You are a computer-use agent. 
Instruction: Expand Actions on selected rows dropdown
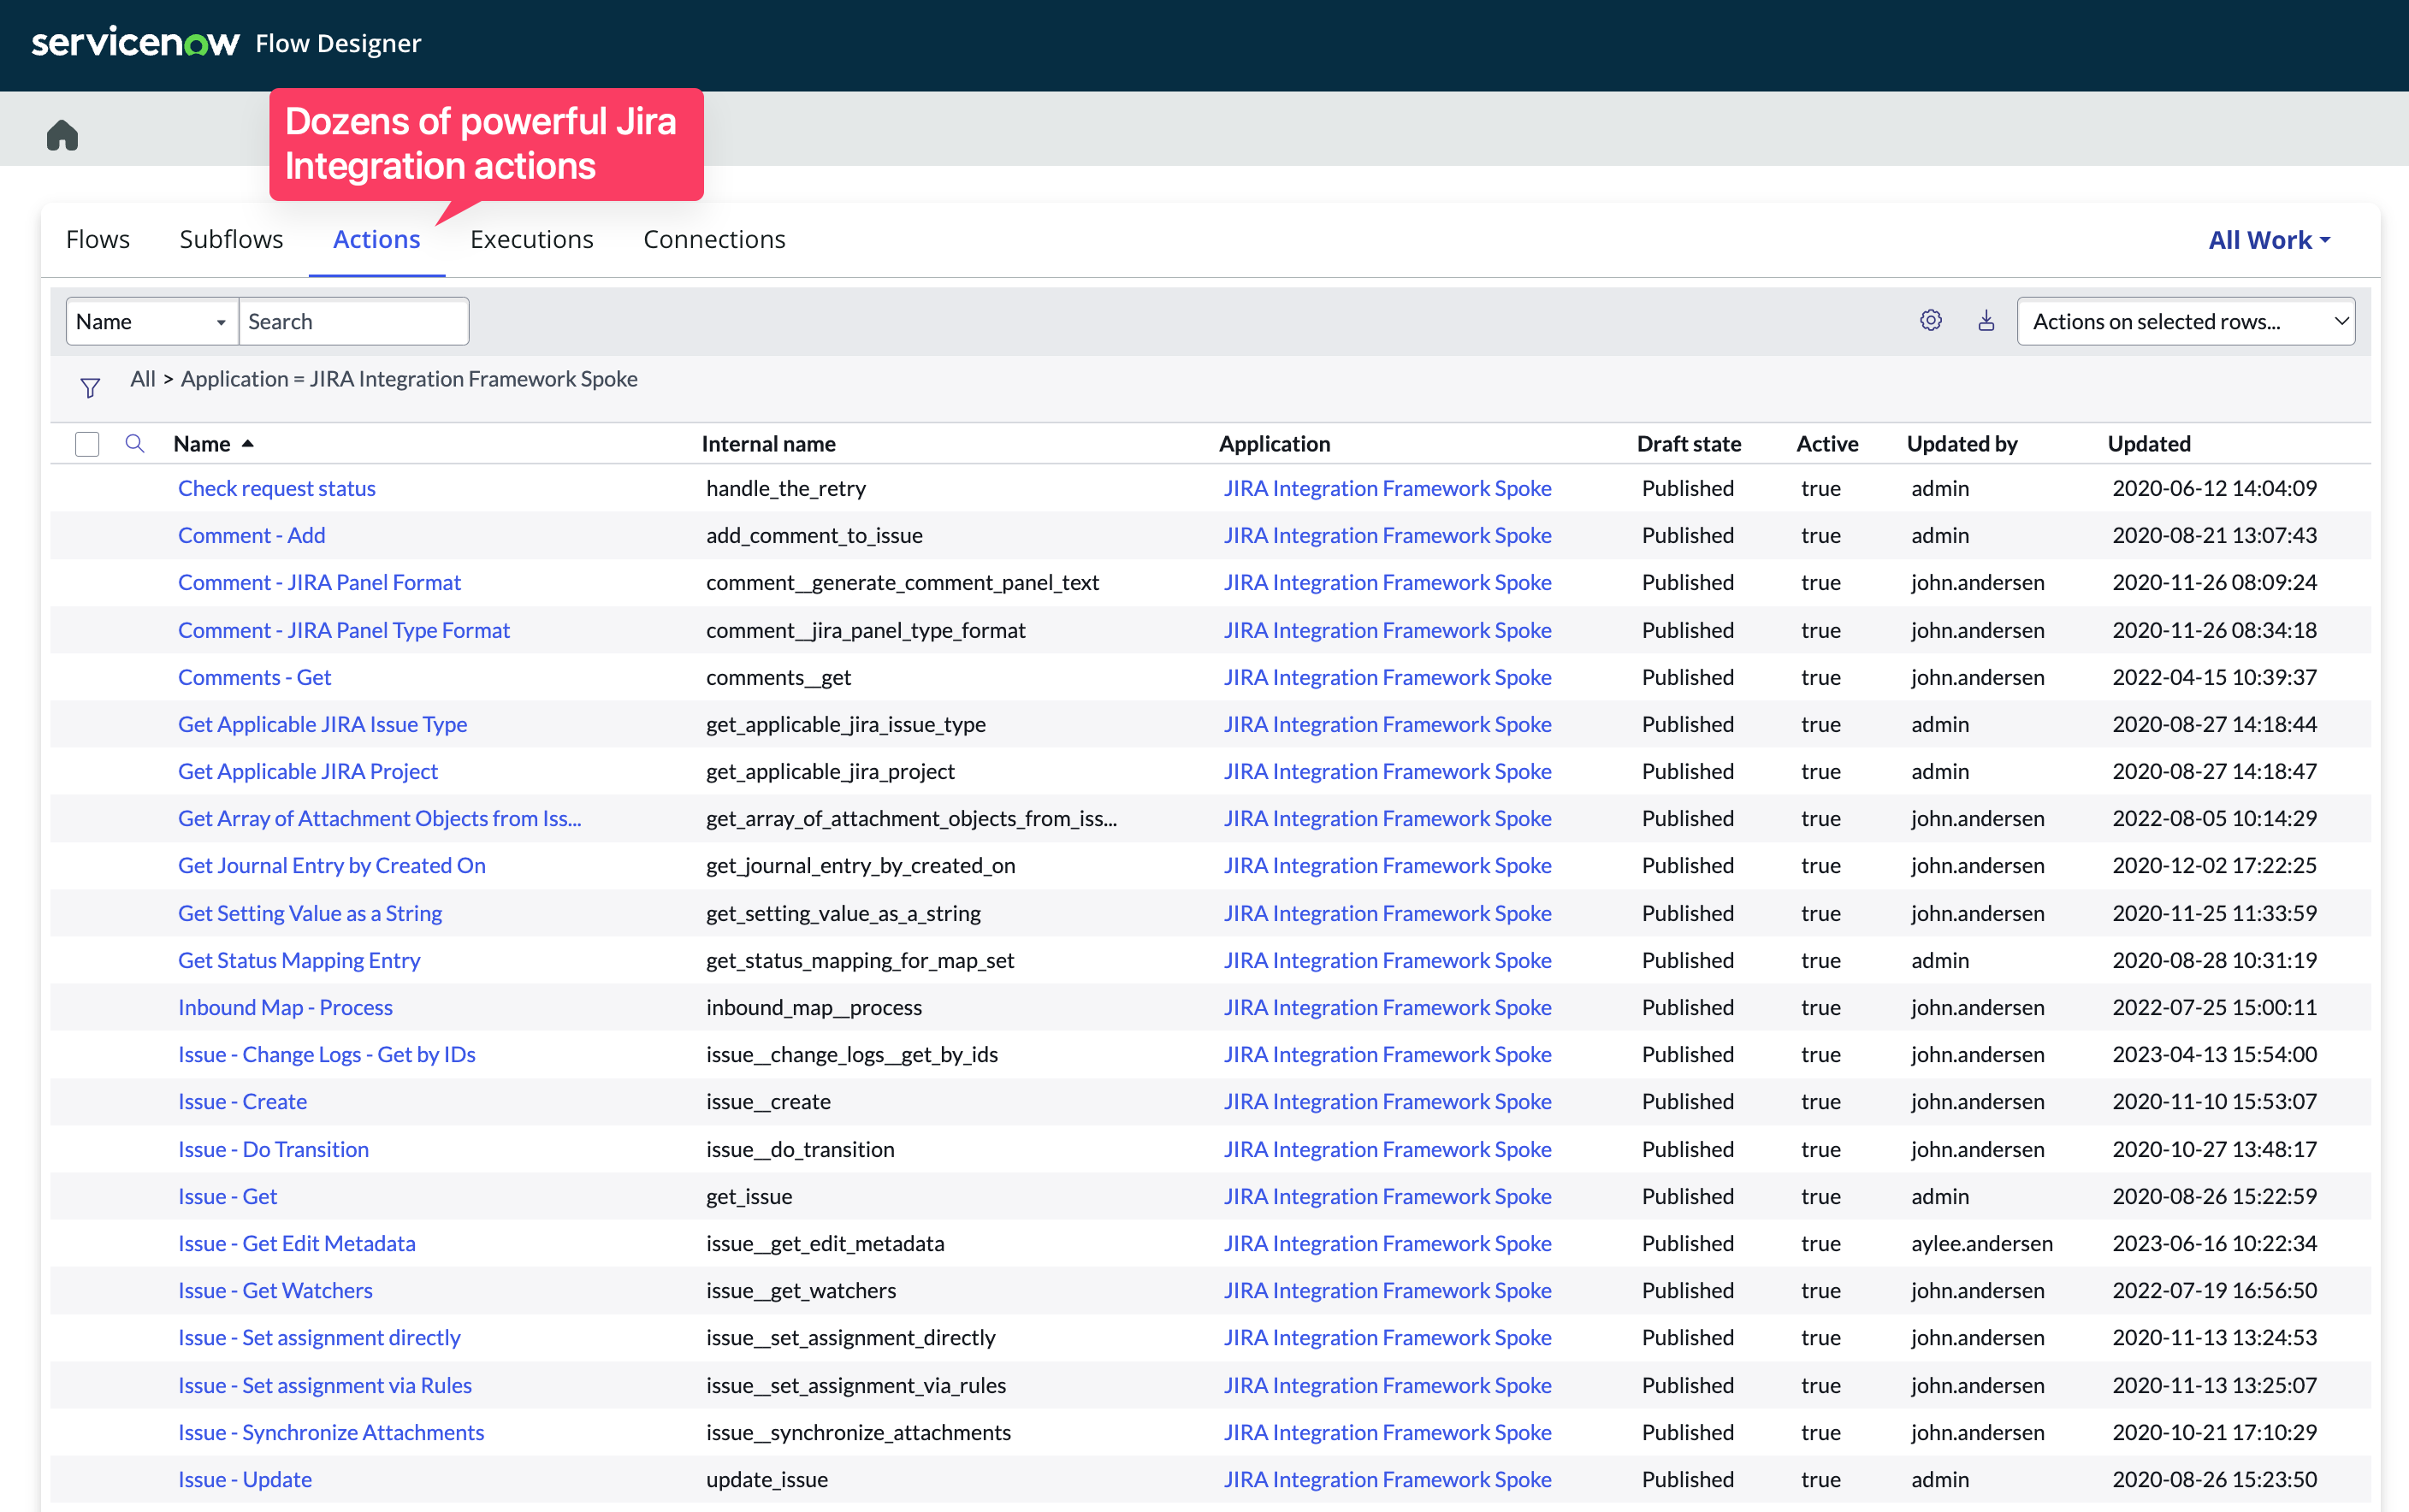[2185, 321]
